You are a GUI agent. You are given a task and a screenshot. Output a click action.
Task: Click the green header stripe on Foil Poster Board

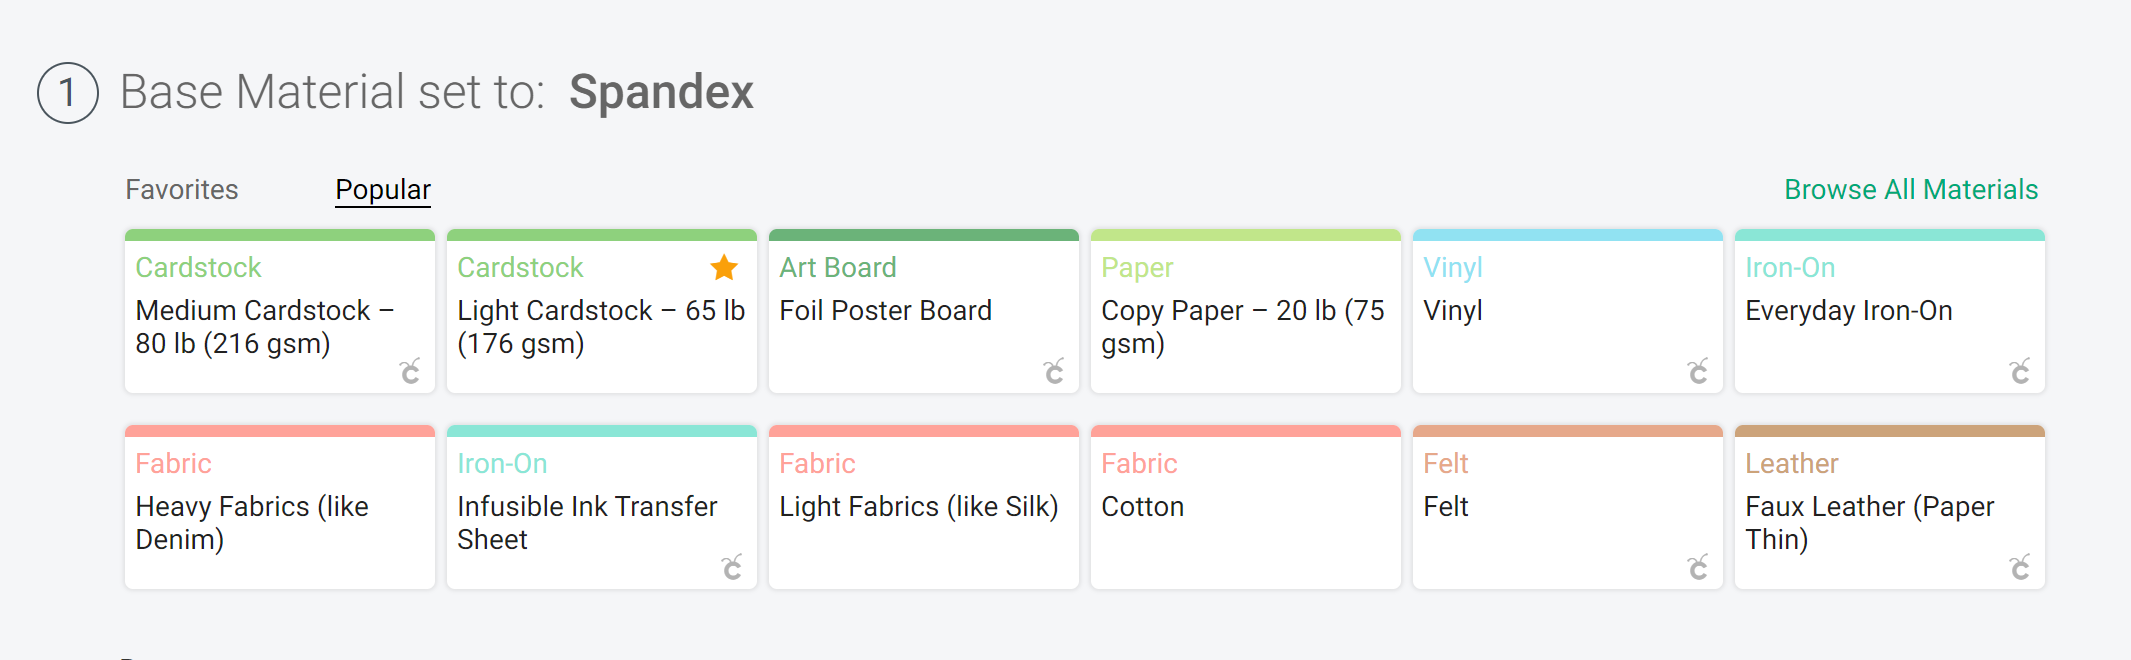click(x=923, y=234)
